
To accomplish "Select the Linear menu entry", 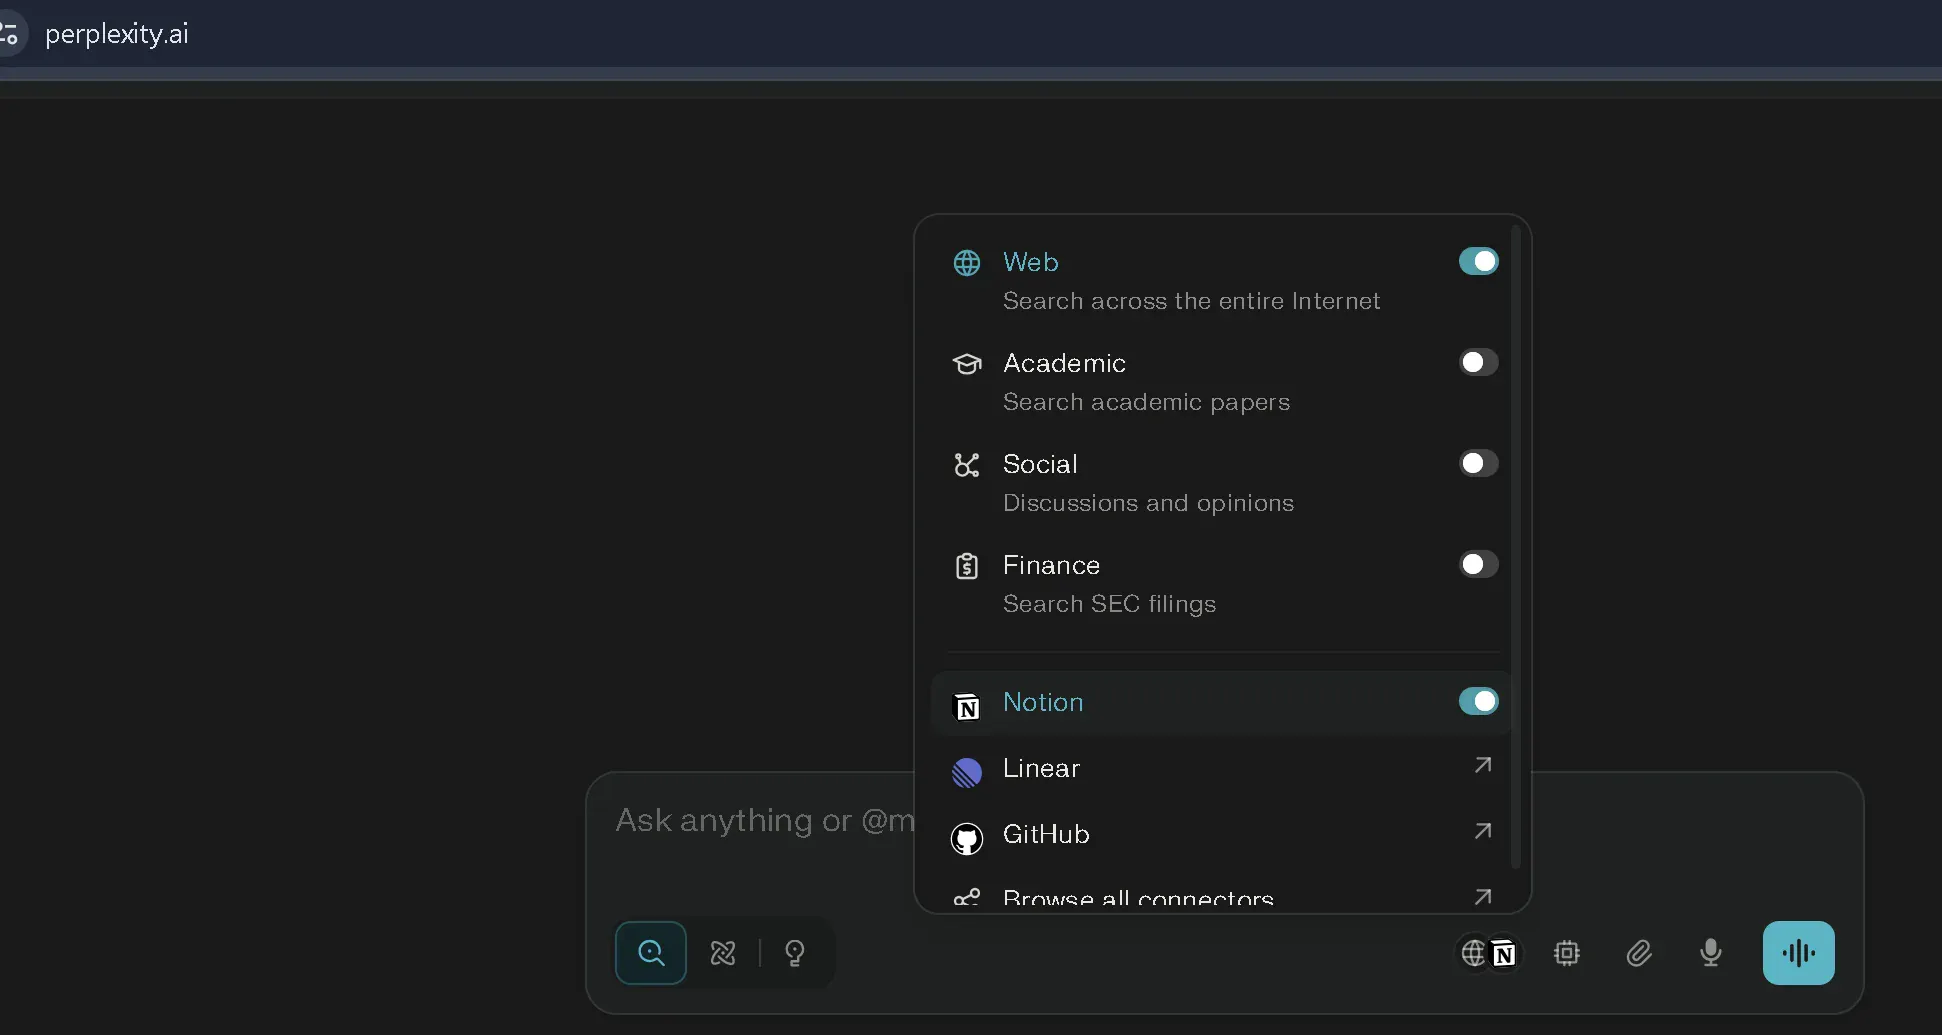I will 1041,769.
